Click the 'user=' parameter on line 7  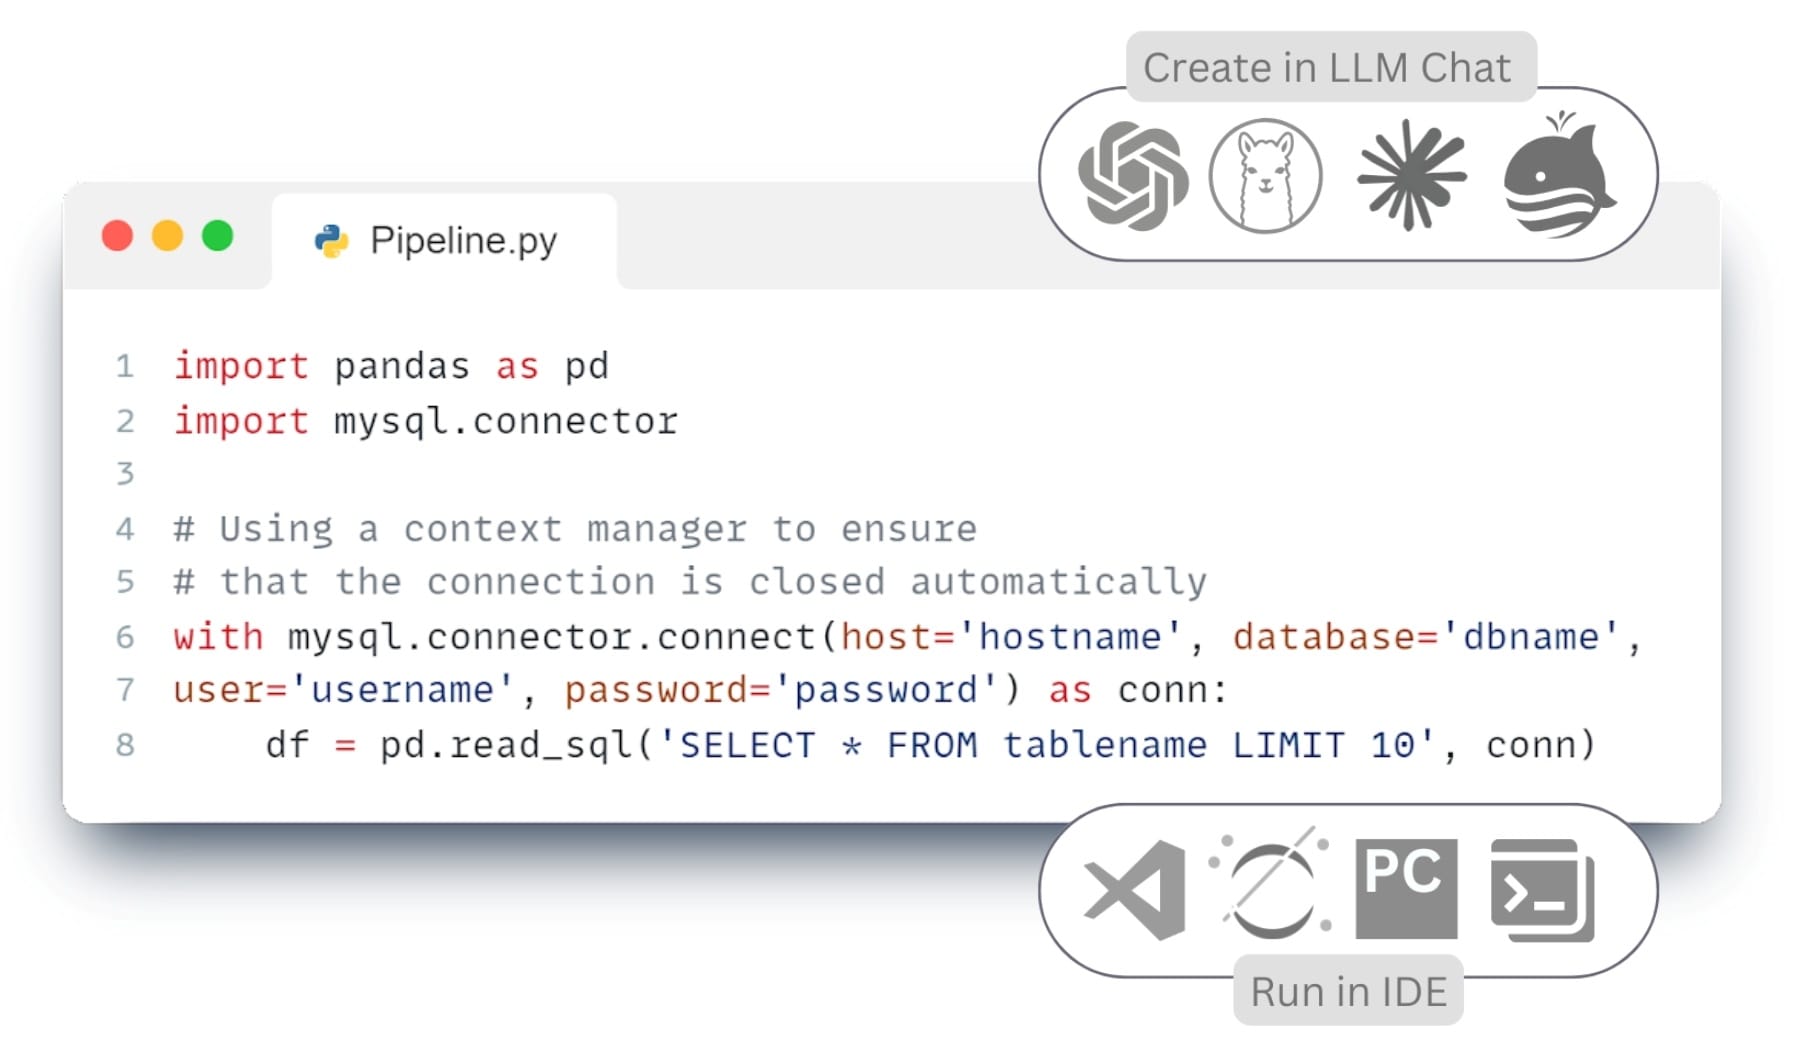(230, 689)
